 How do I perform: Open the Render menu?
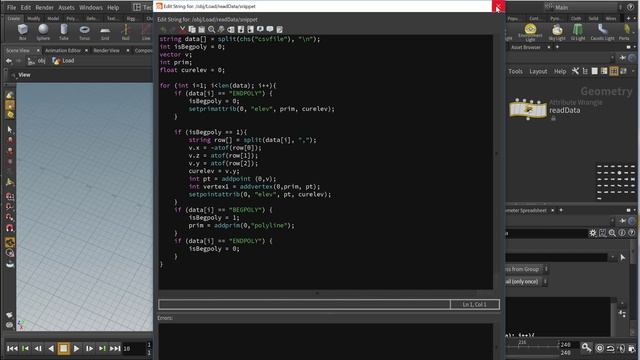click(44, 7)
